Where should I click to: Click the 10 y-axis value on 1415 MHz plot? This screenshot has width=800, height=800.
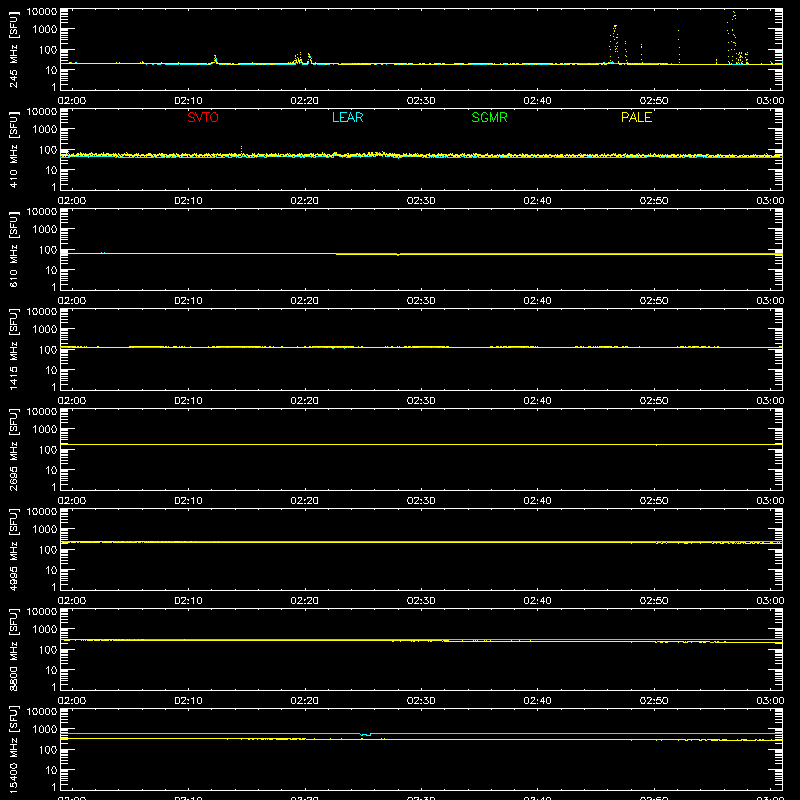coord(52,370)
